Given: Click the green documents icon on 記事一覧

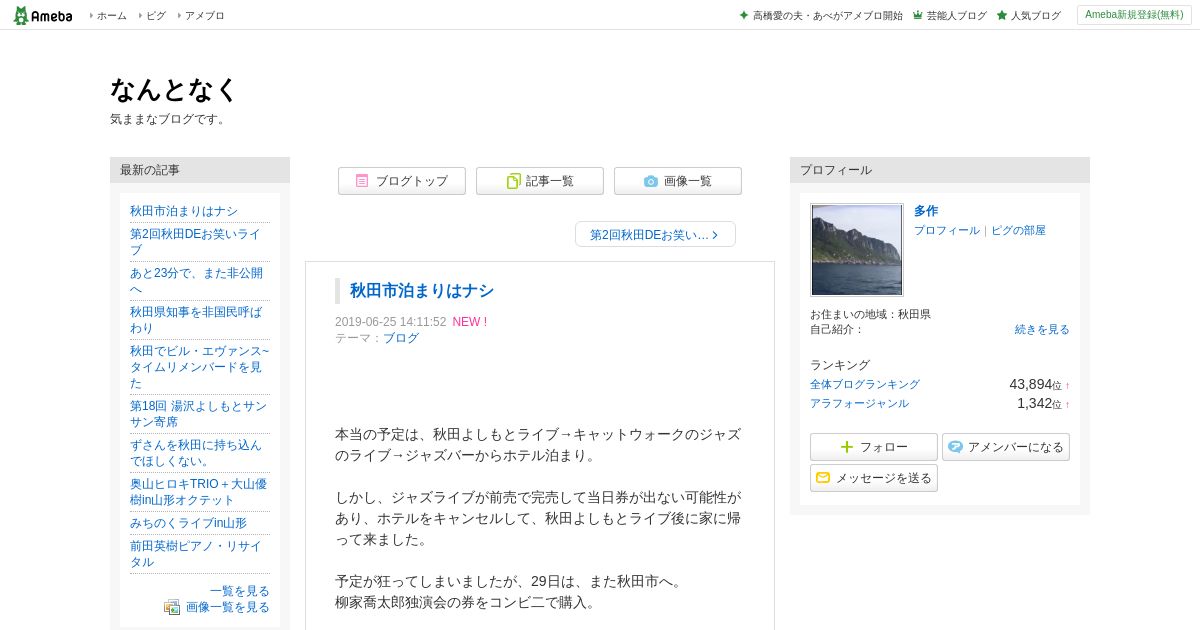Looking at the screenshot, I should tap(513, 181).
